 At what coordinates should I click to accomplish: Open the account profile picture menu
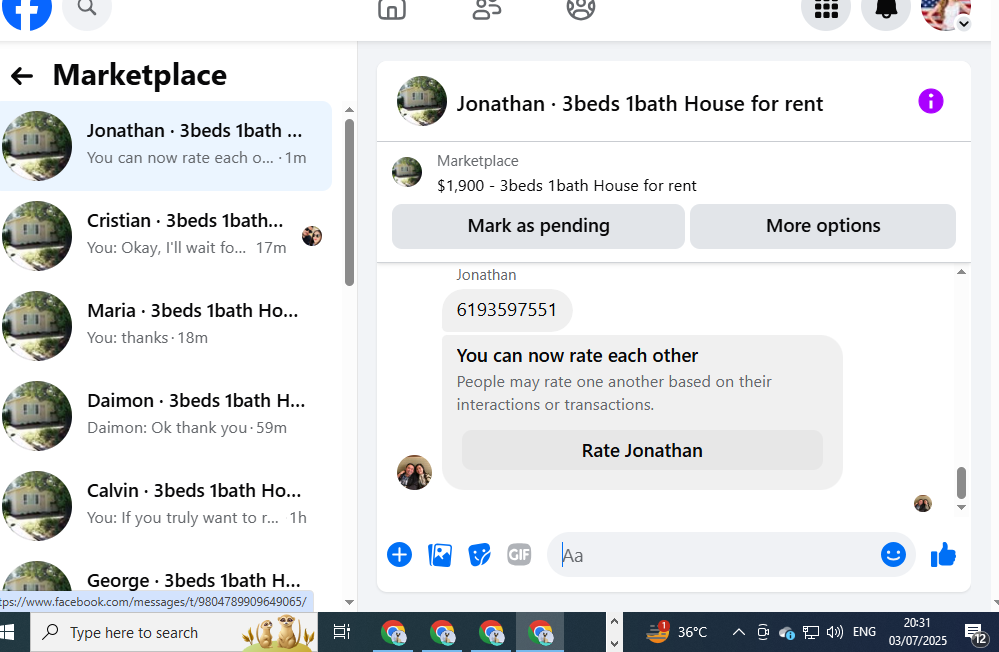(x=946, y=11)
